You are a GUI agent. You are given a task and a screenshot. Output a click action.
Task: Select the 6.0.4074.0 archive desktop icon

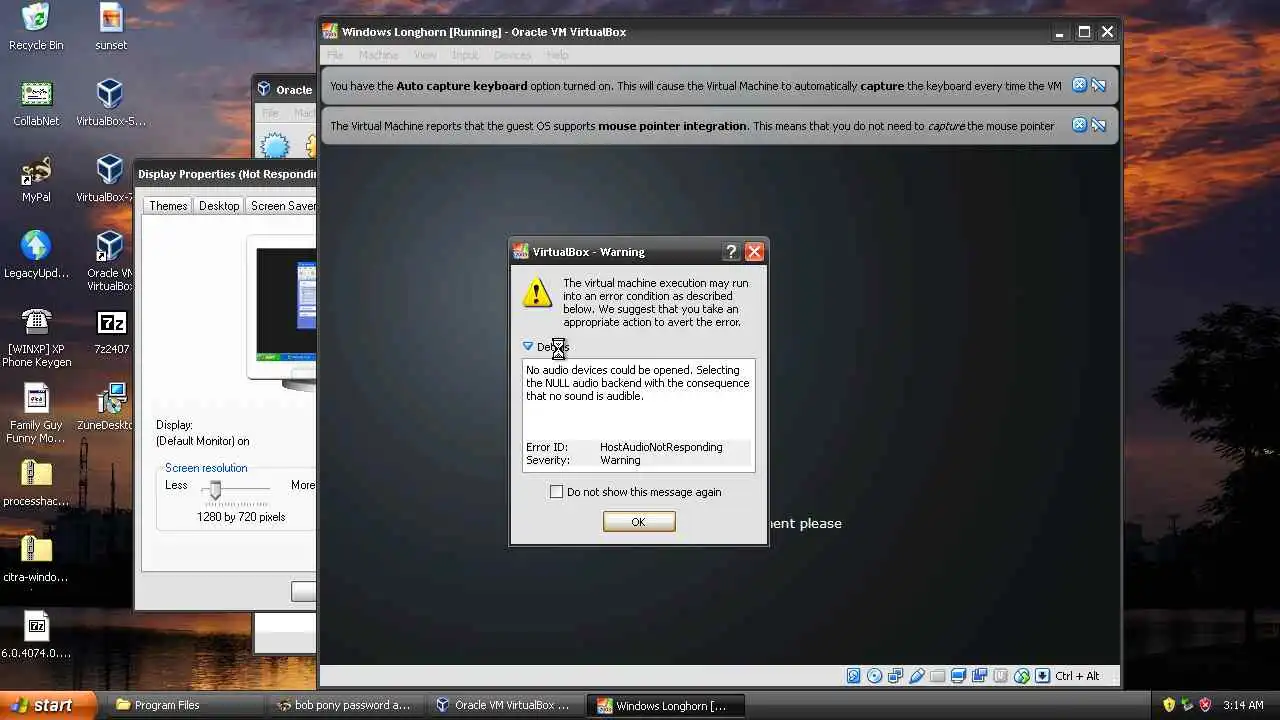pos(36,635)
